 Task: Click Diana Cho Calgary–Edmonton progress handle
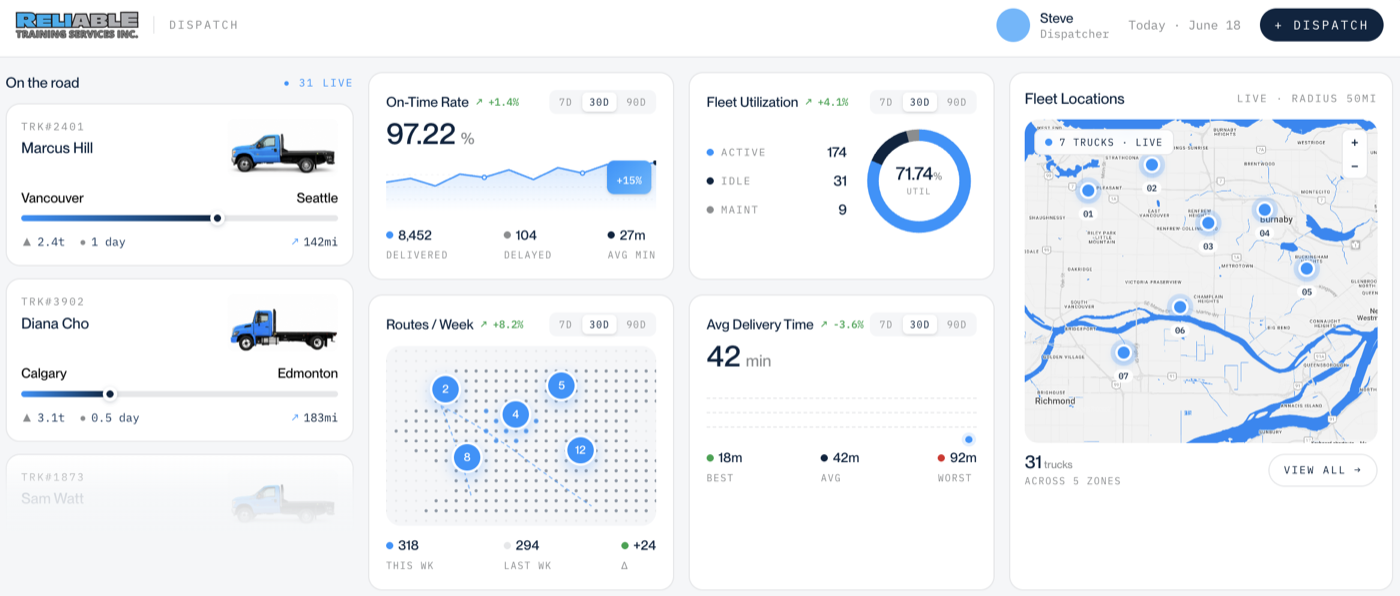[110, 394]
